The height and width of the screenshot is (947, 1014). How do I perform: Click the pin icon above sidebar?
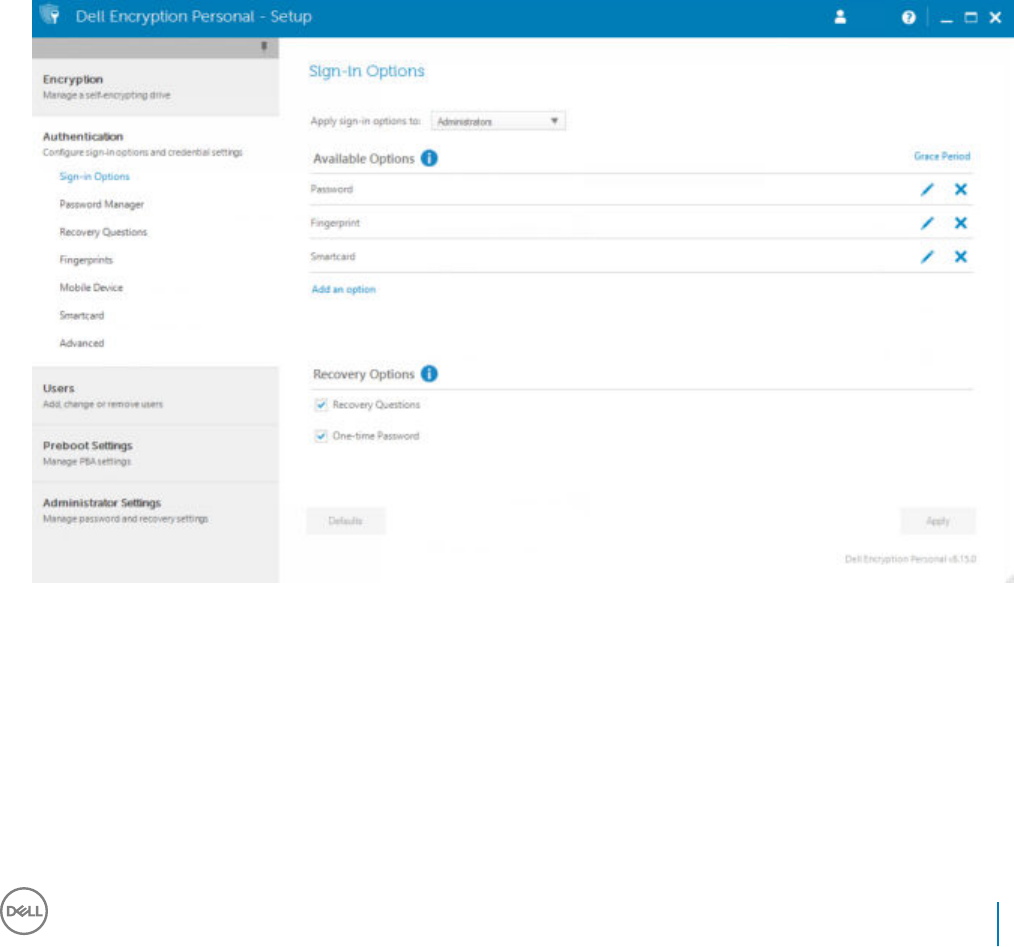pos(264,46)
